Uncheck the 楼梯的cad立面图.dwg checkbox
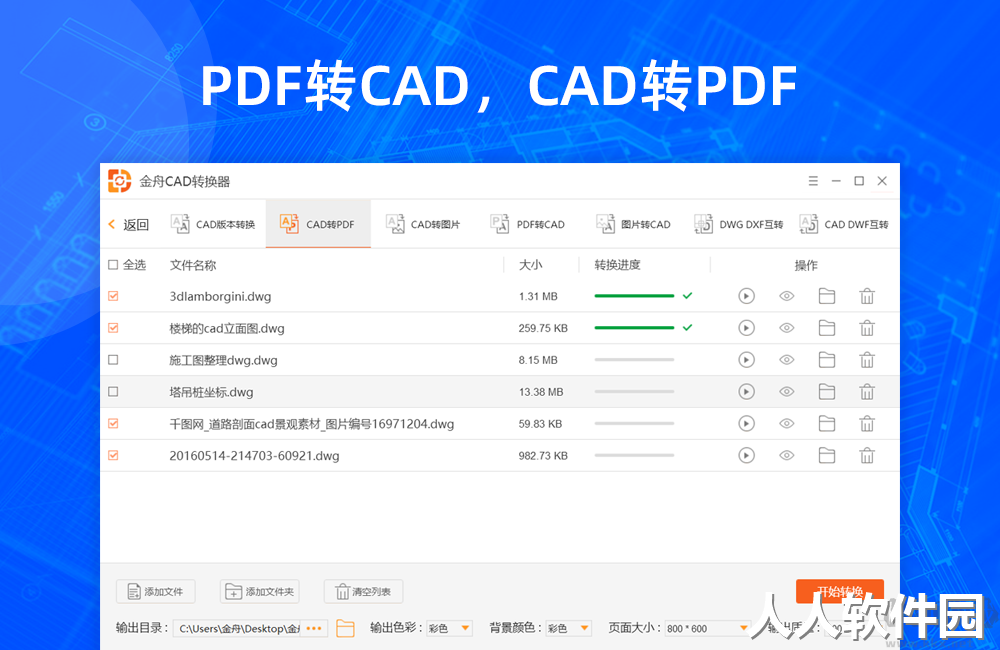 click(x=113, y=328)
